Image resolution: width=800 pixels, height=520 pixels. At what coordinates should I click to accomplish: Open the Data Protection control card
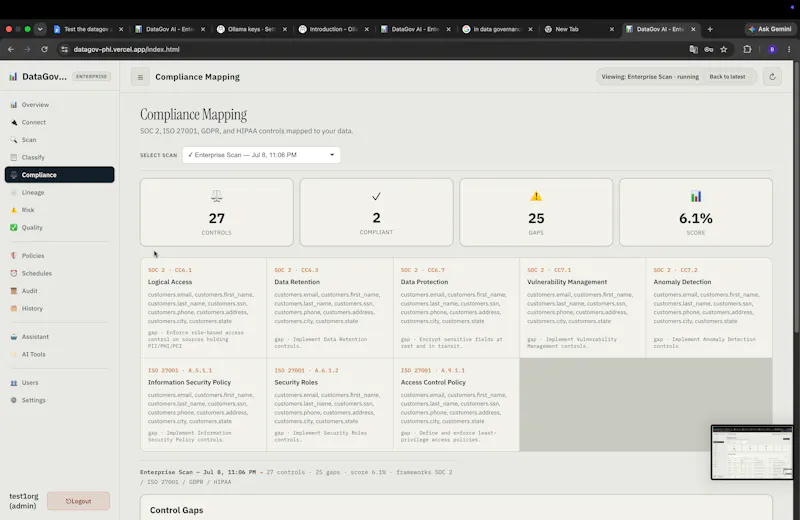pos(456,308)
